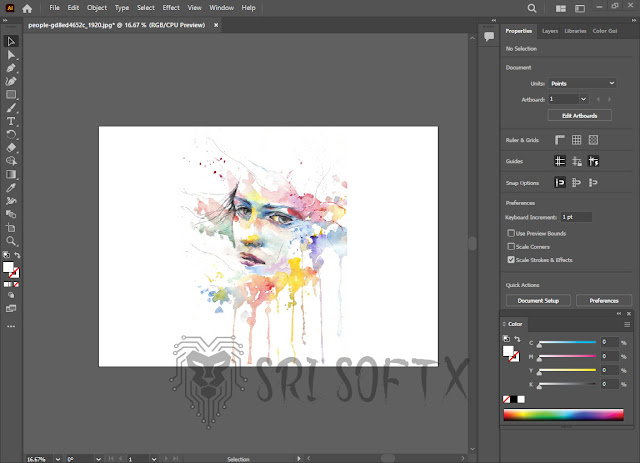Click the Magenta percentage field
Viewport: 640px width, 463px height.
(609, 356)
